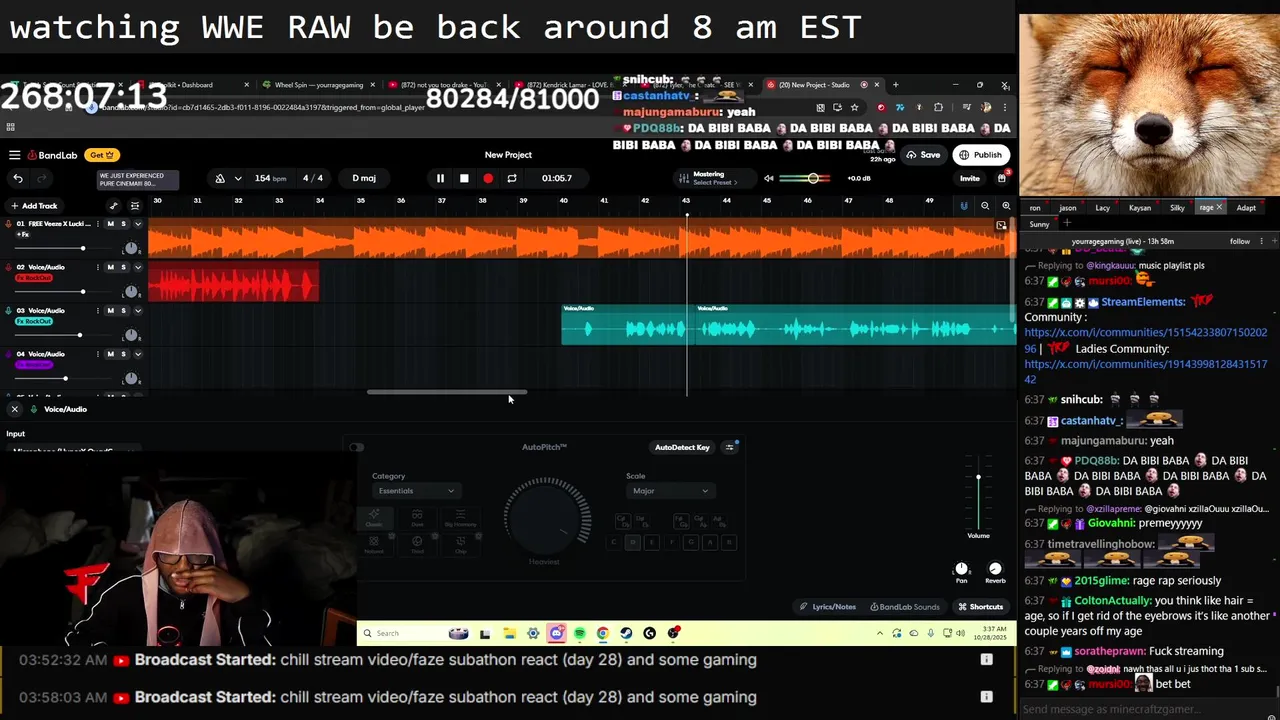The image size is (1280, 720).
Task: Click the Save button
Action: click(x=923, y=155)
